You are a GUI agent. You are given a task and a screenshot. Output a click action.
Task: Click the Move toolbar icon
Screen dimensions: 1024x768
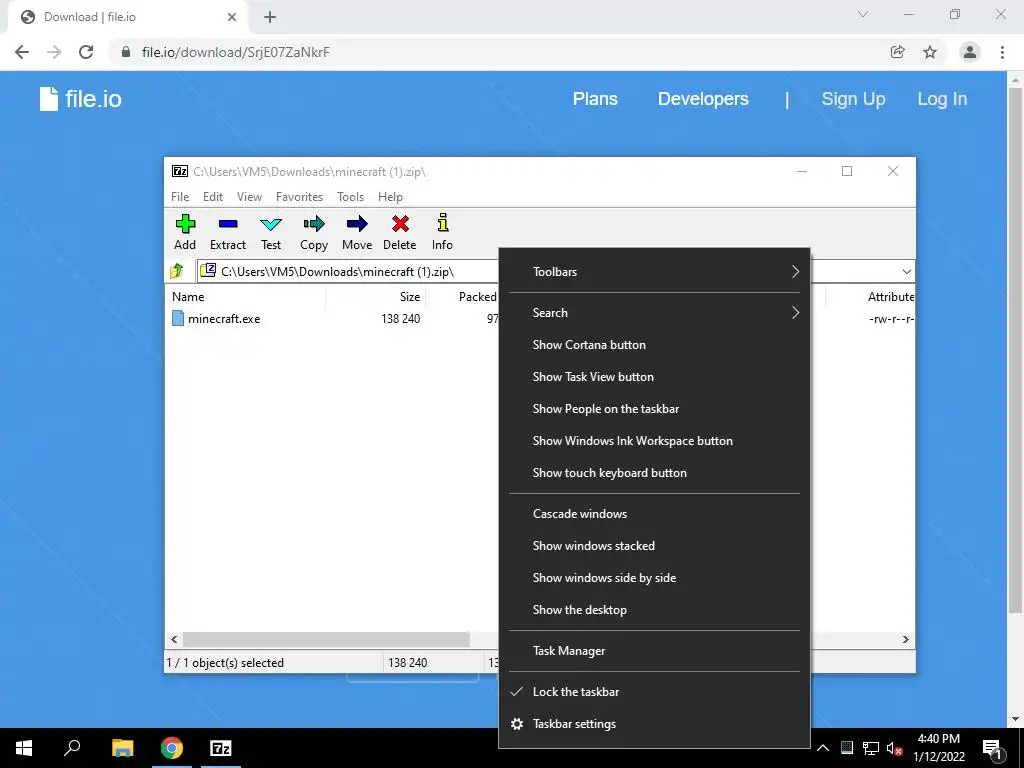pos(357,232)
